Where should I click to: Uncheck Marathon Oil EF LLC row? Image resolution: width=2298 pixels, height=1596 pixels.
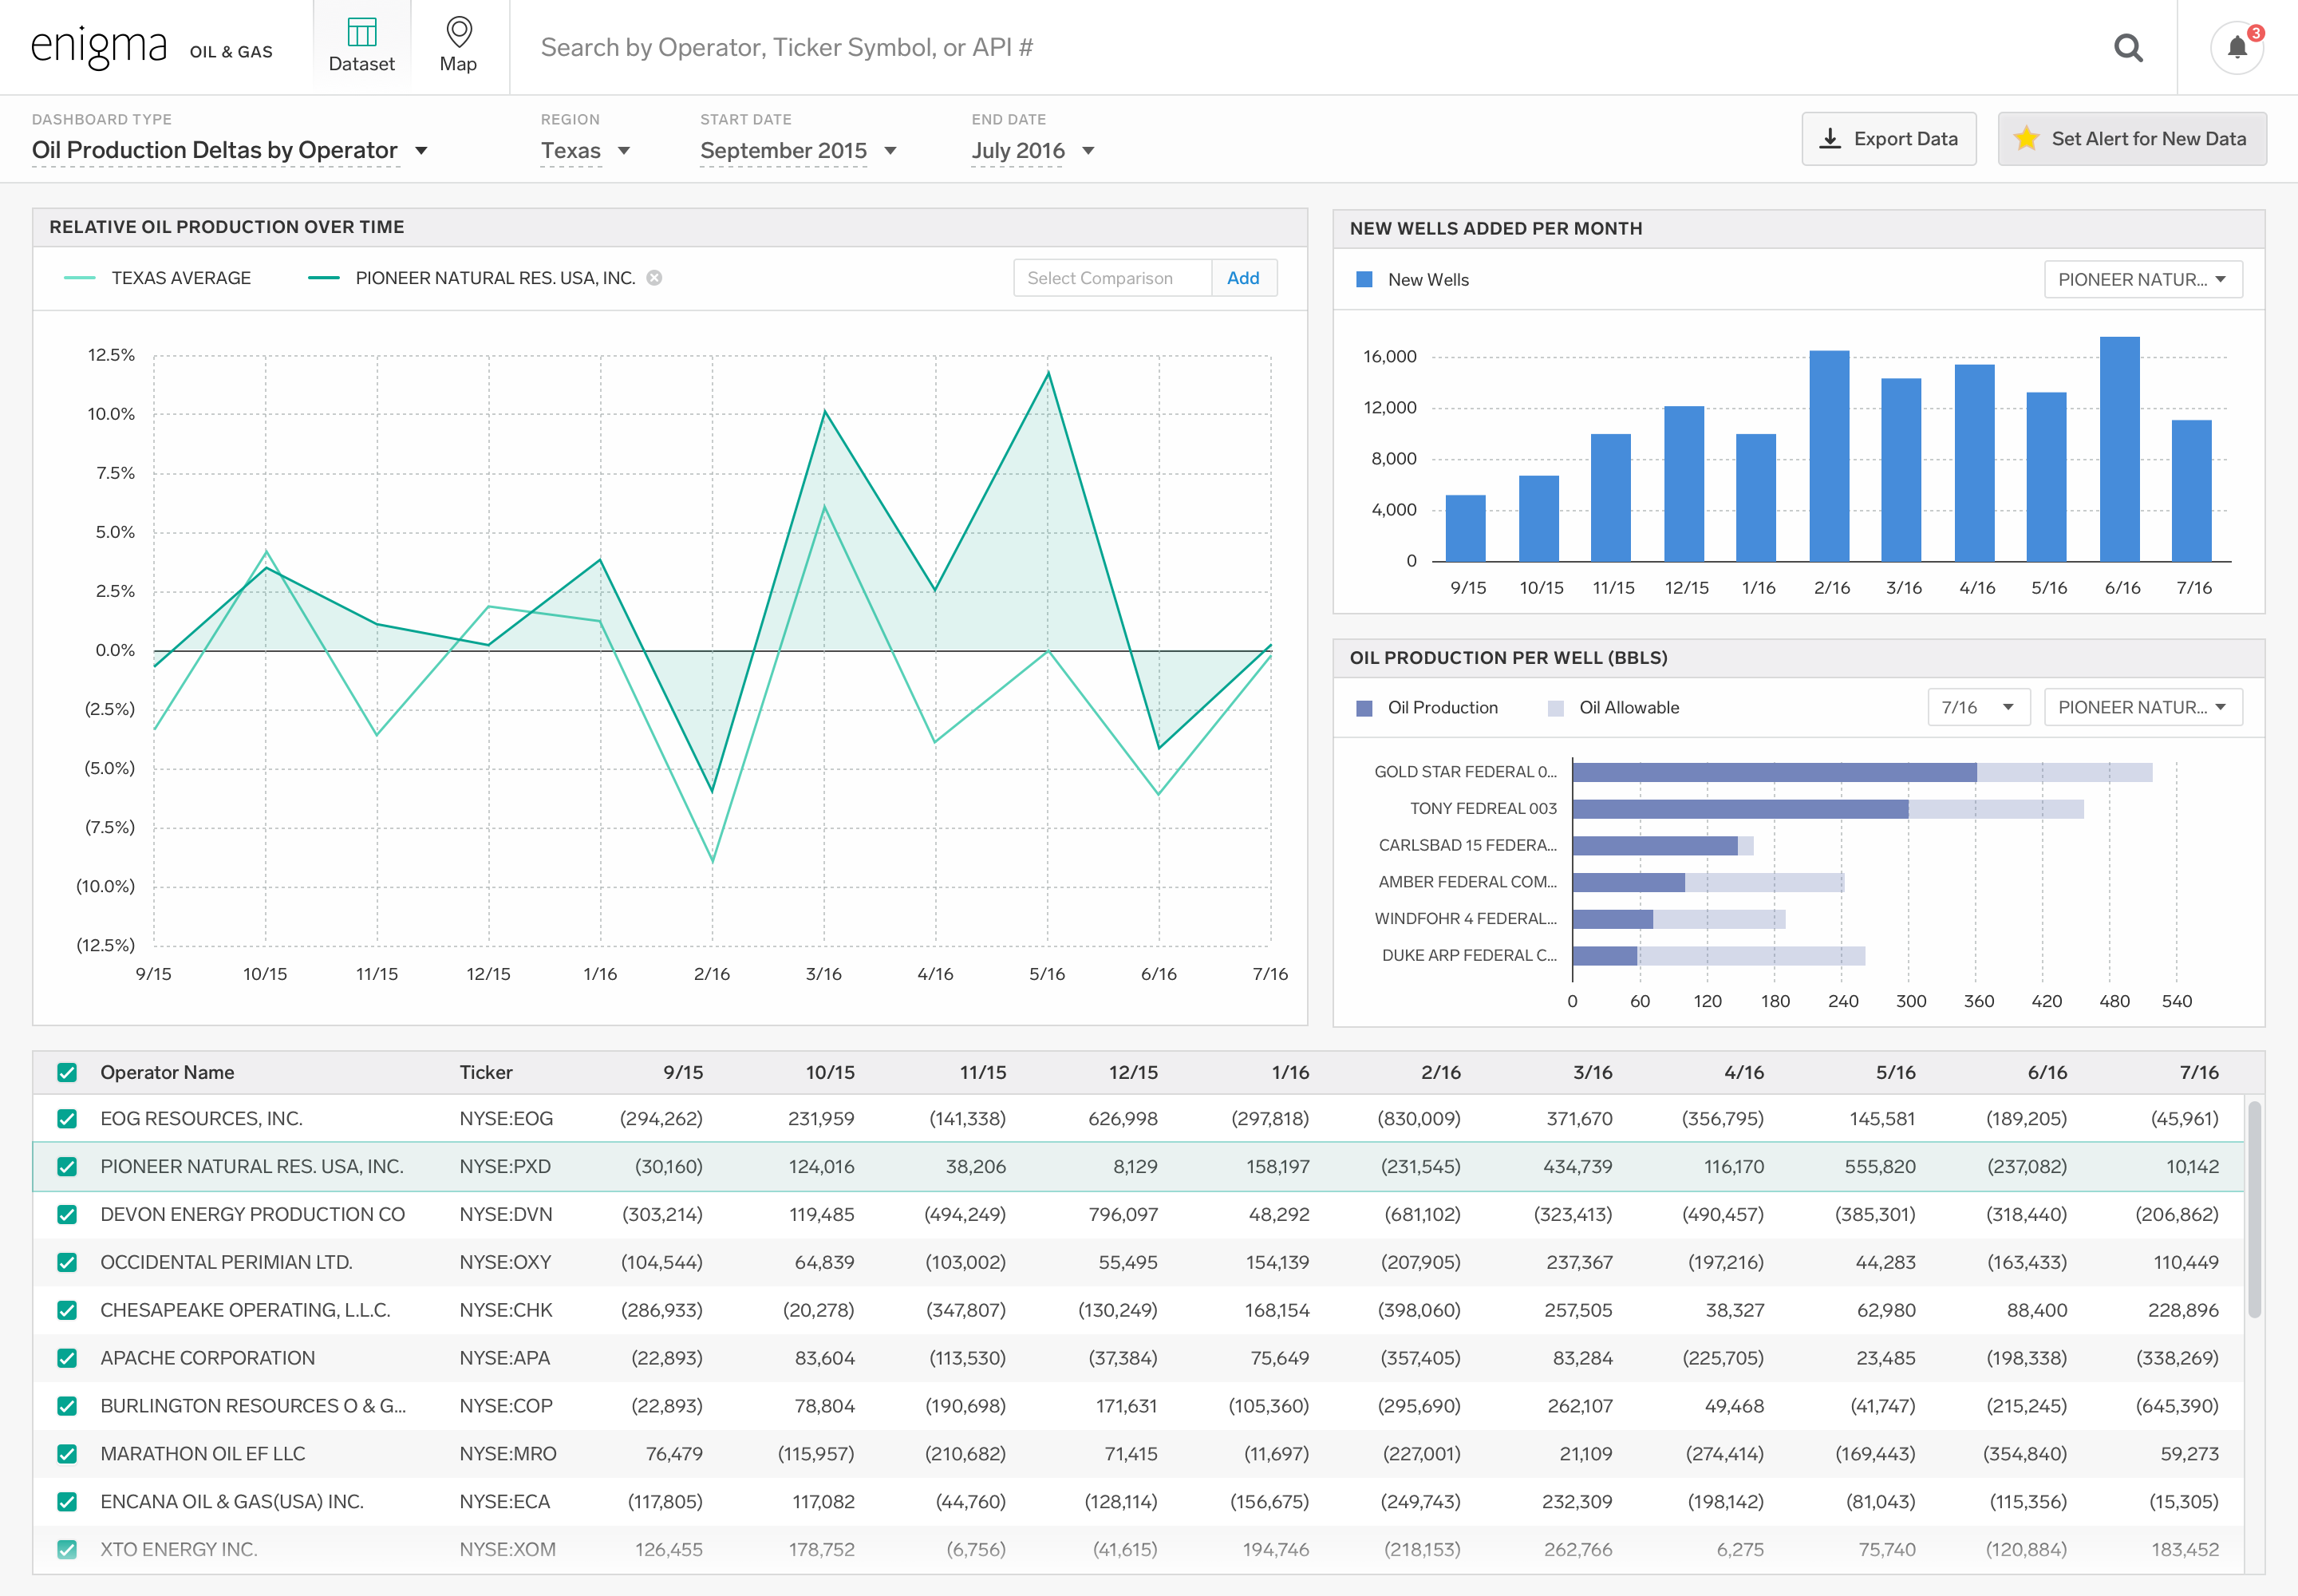tap(67, 1454)
